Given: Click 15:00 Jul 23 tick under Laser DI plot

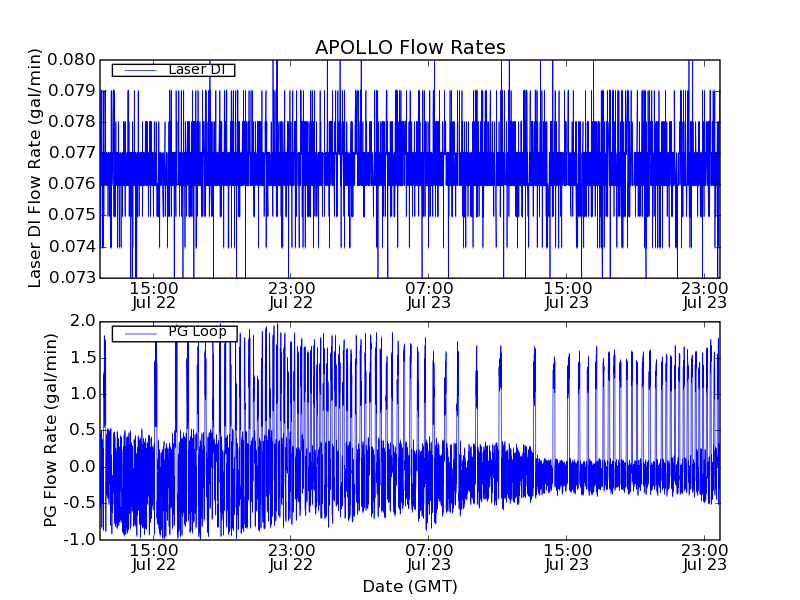Looking at the screenshot, I should click(x=567, y=296).
